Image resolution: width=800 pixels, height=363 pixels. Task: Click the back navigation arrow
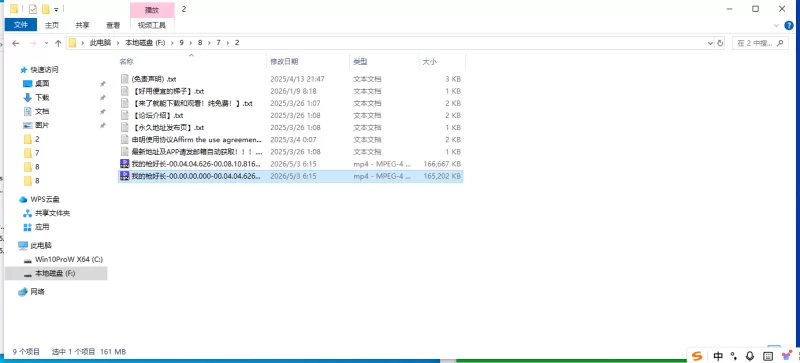[x=15, y=43]
